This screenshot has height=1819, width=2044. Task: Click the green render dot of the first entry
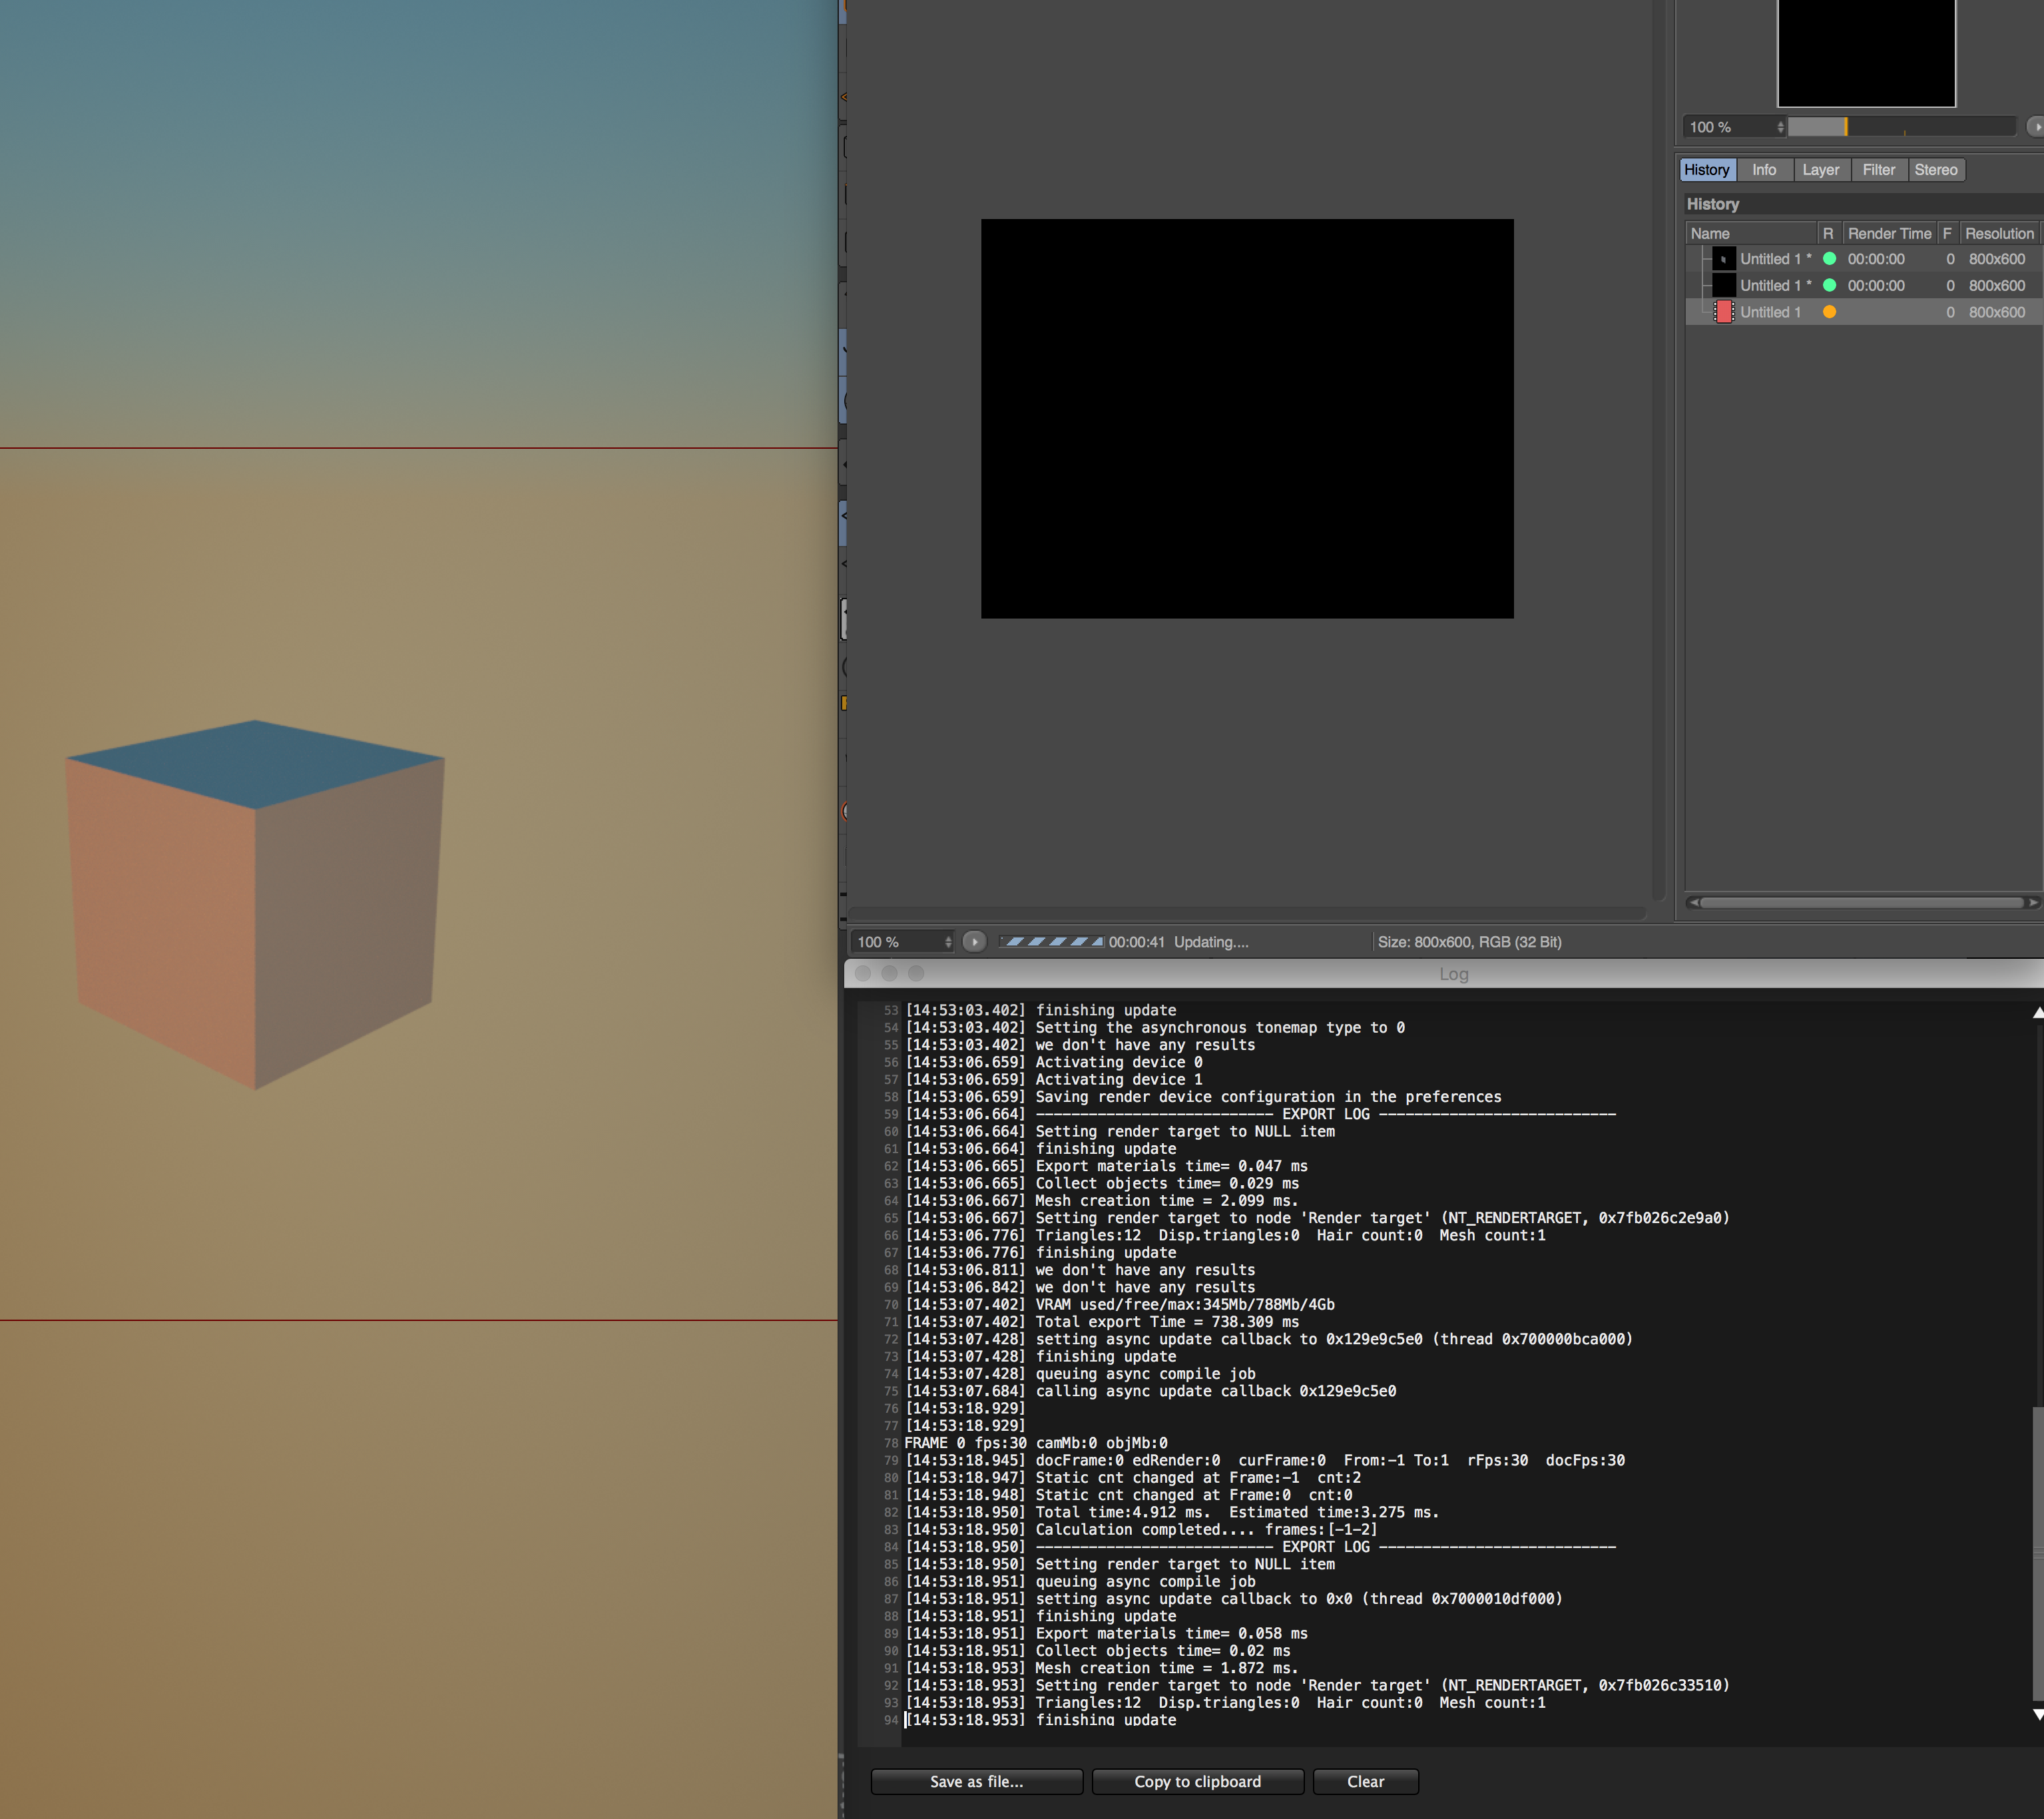point(1829,259)
